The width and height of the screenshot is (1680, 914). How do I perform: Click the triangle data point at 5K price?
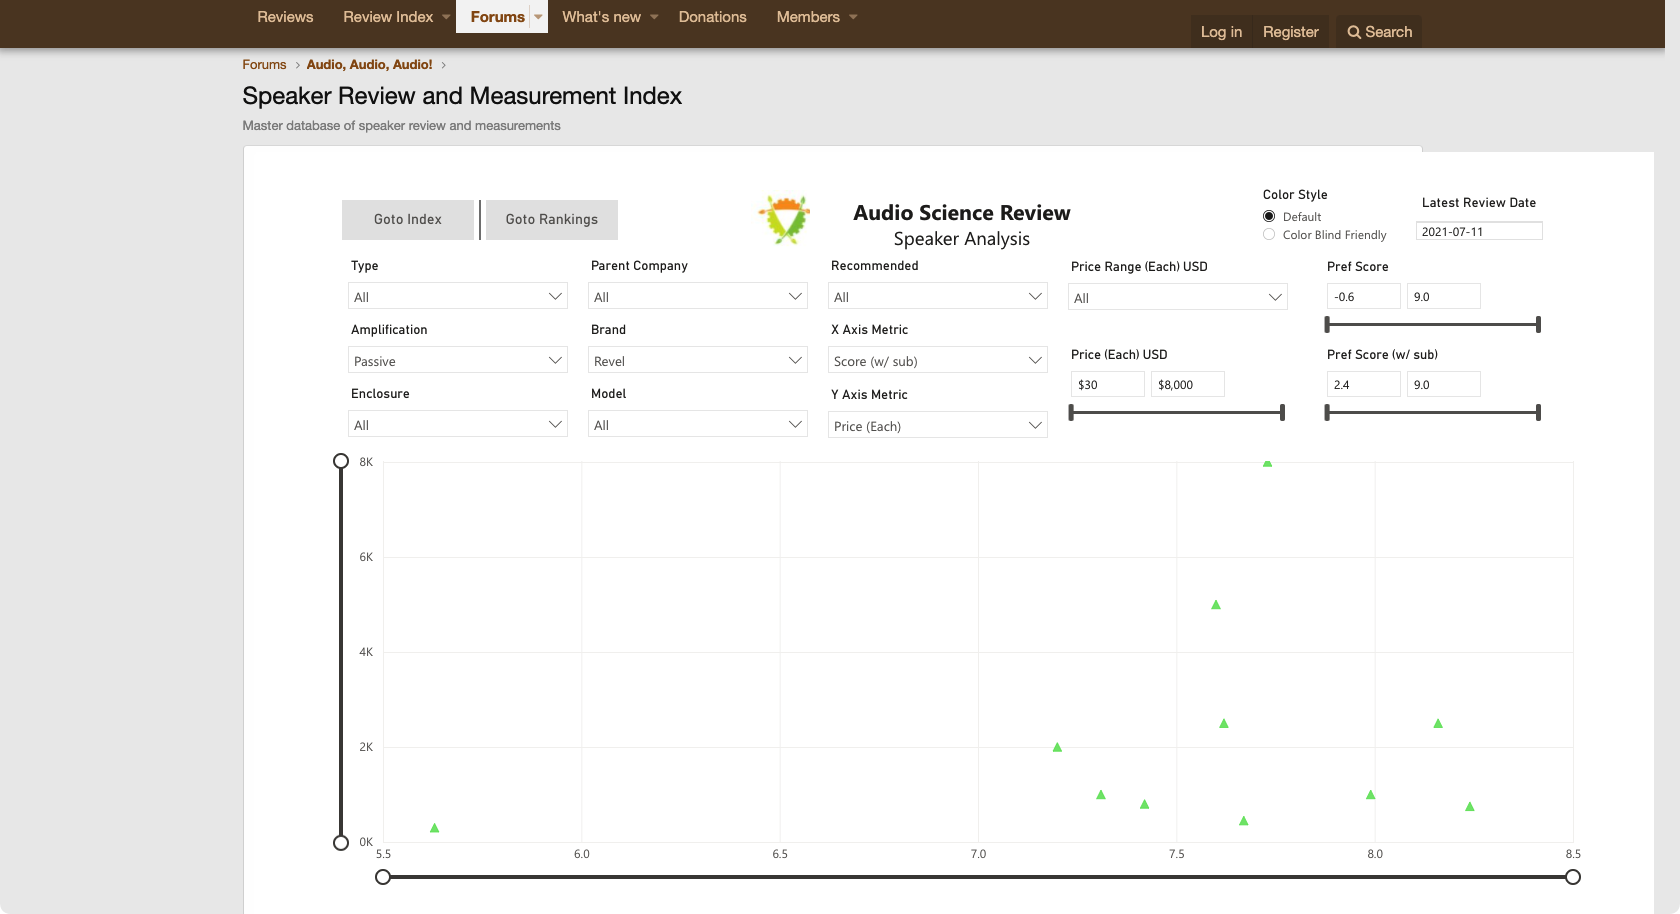coord(1216,605)
